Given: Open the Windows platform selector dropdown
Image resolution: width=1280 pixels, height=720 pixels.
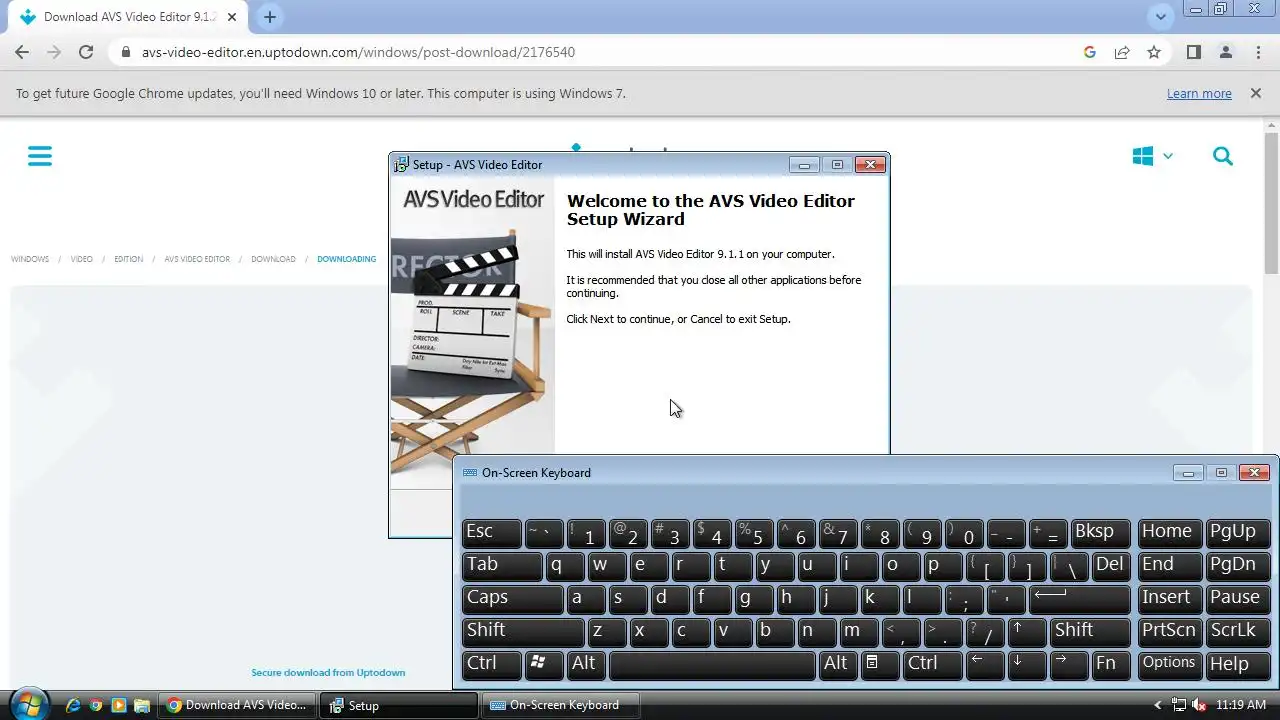Looking at the screenshot, I should 1152,156.
